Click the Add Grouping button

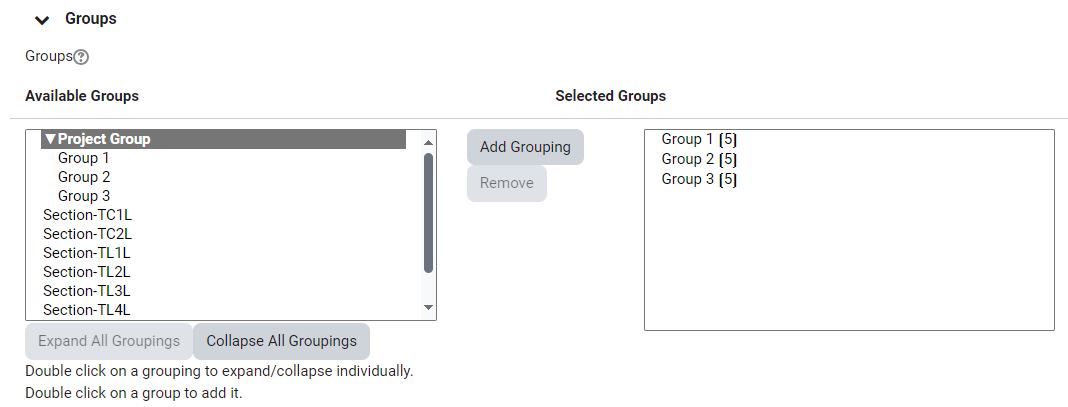click(x=525, y=147)
